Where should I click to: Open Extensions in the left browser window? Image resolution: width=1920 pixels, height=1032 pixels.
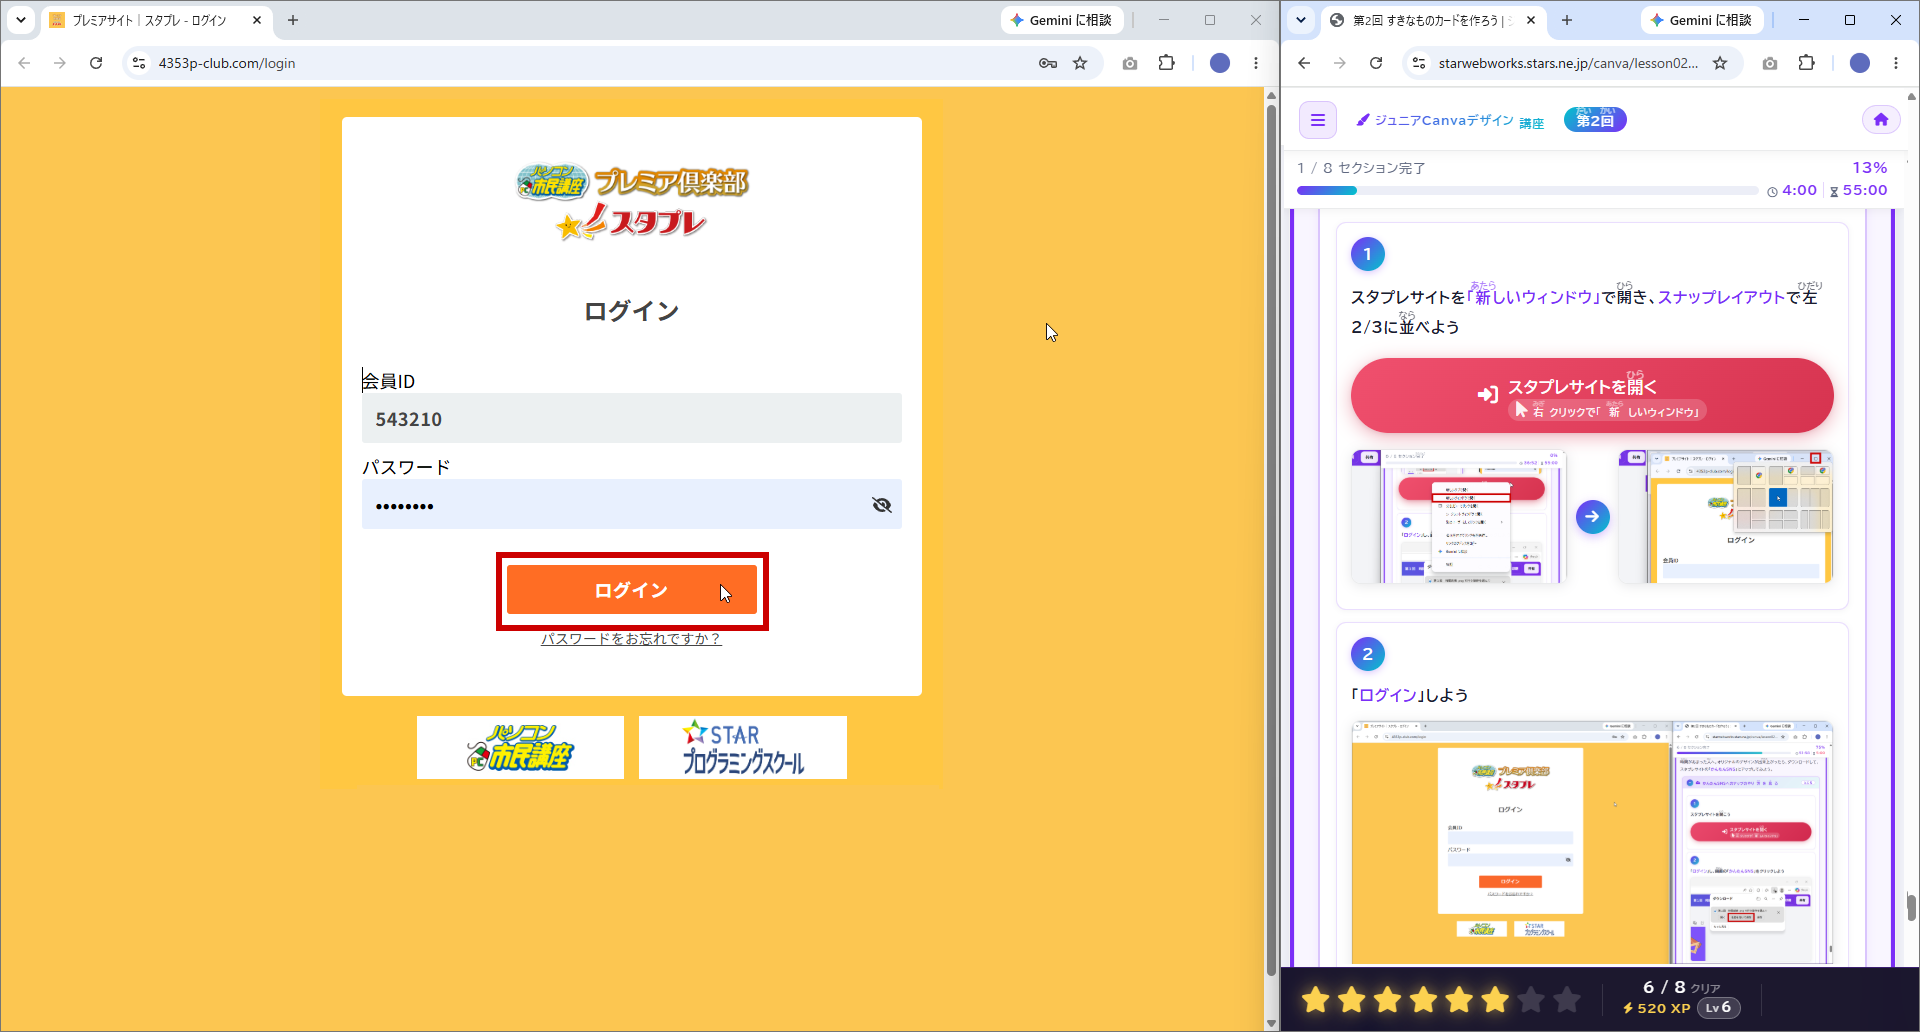[x=1166, y=63]
